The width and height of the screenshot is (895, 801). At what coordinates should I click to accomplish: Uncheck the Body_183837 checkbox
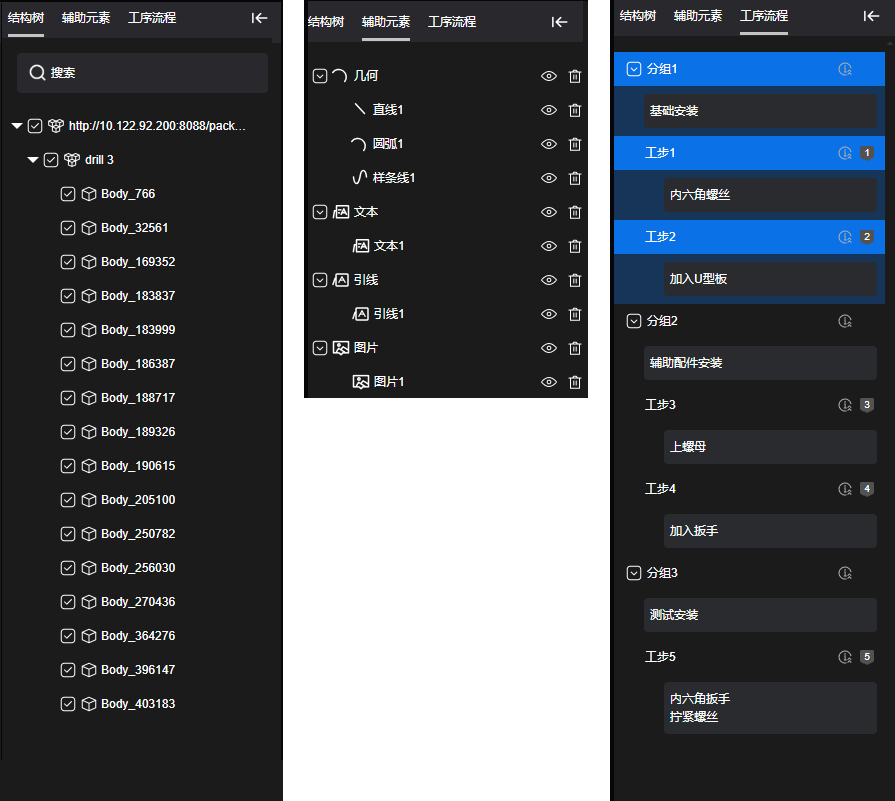click(68, 296)
